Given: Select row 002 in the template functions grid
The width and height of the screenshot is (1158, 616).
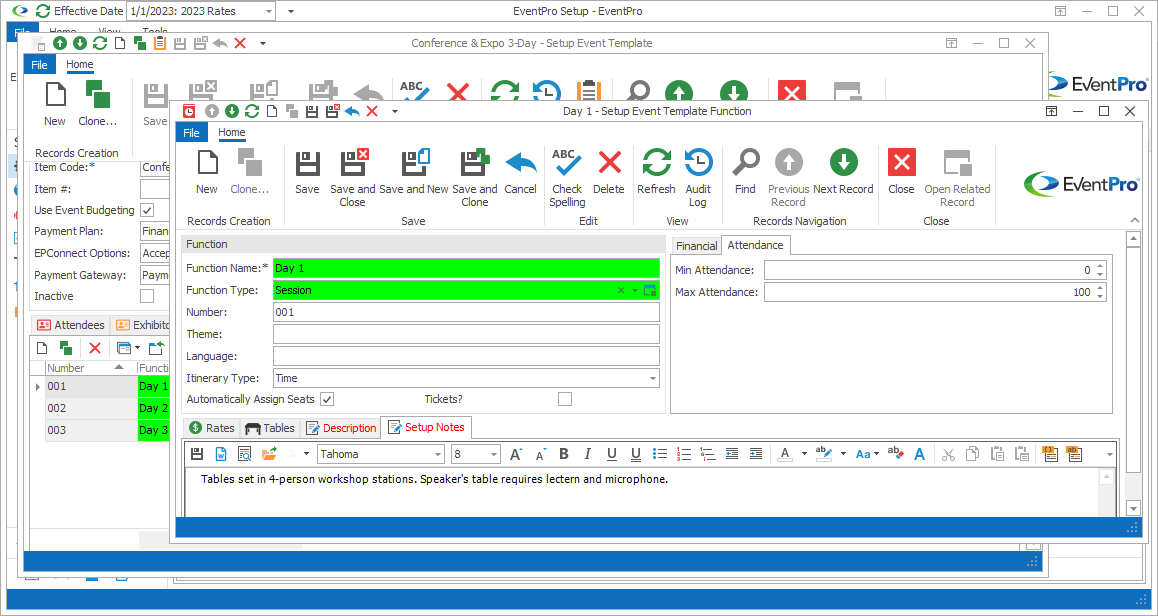Looking at the screenshot, I should [100, 408].
